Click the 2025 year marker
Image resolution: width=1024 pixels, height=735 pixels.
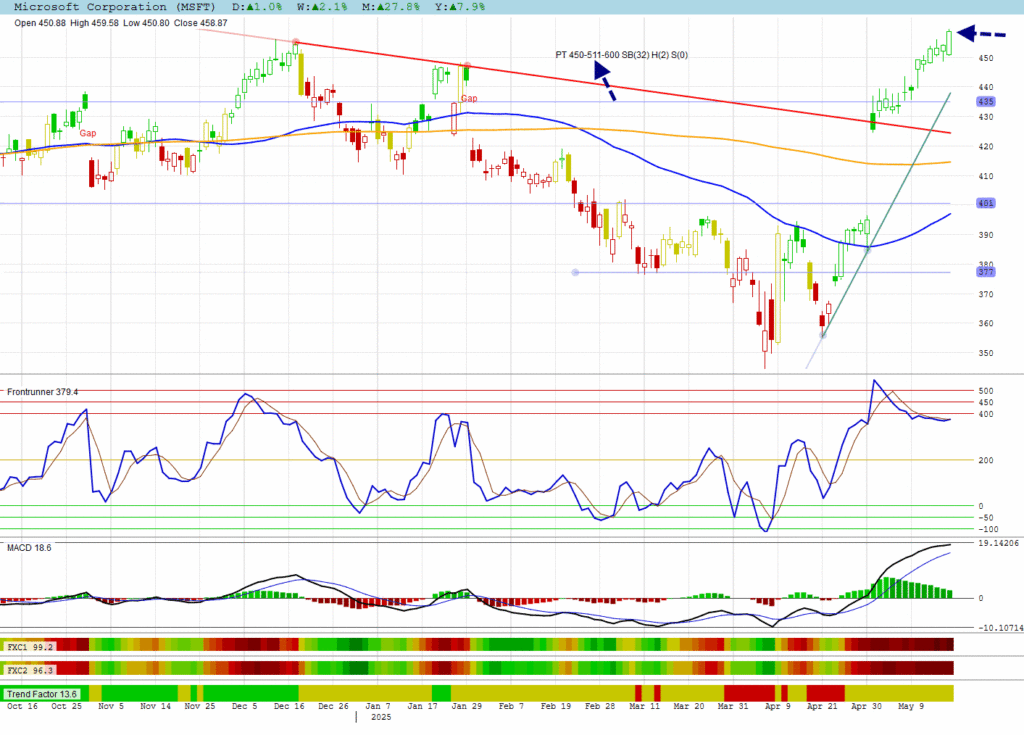click(381, 717)
